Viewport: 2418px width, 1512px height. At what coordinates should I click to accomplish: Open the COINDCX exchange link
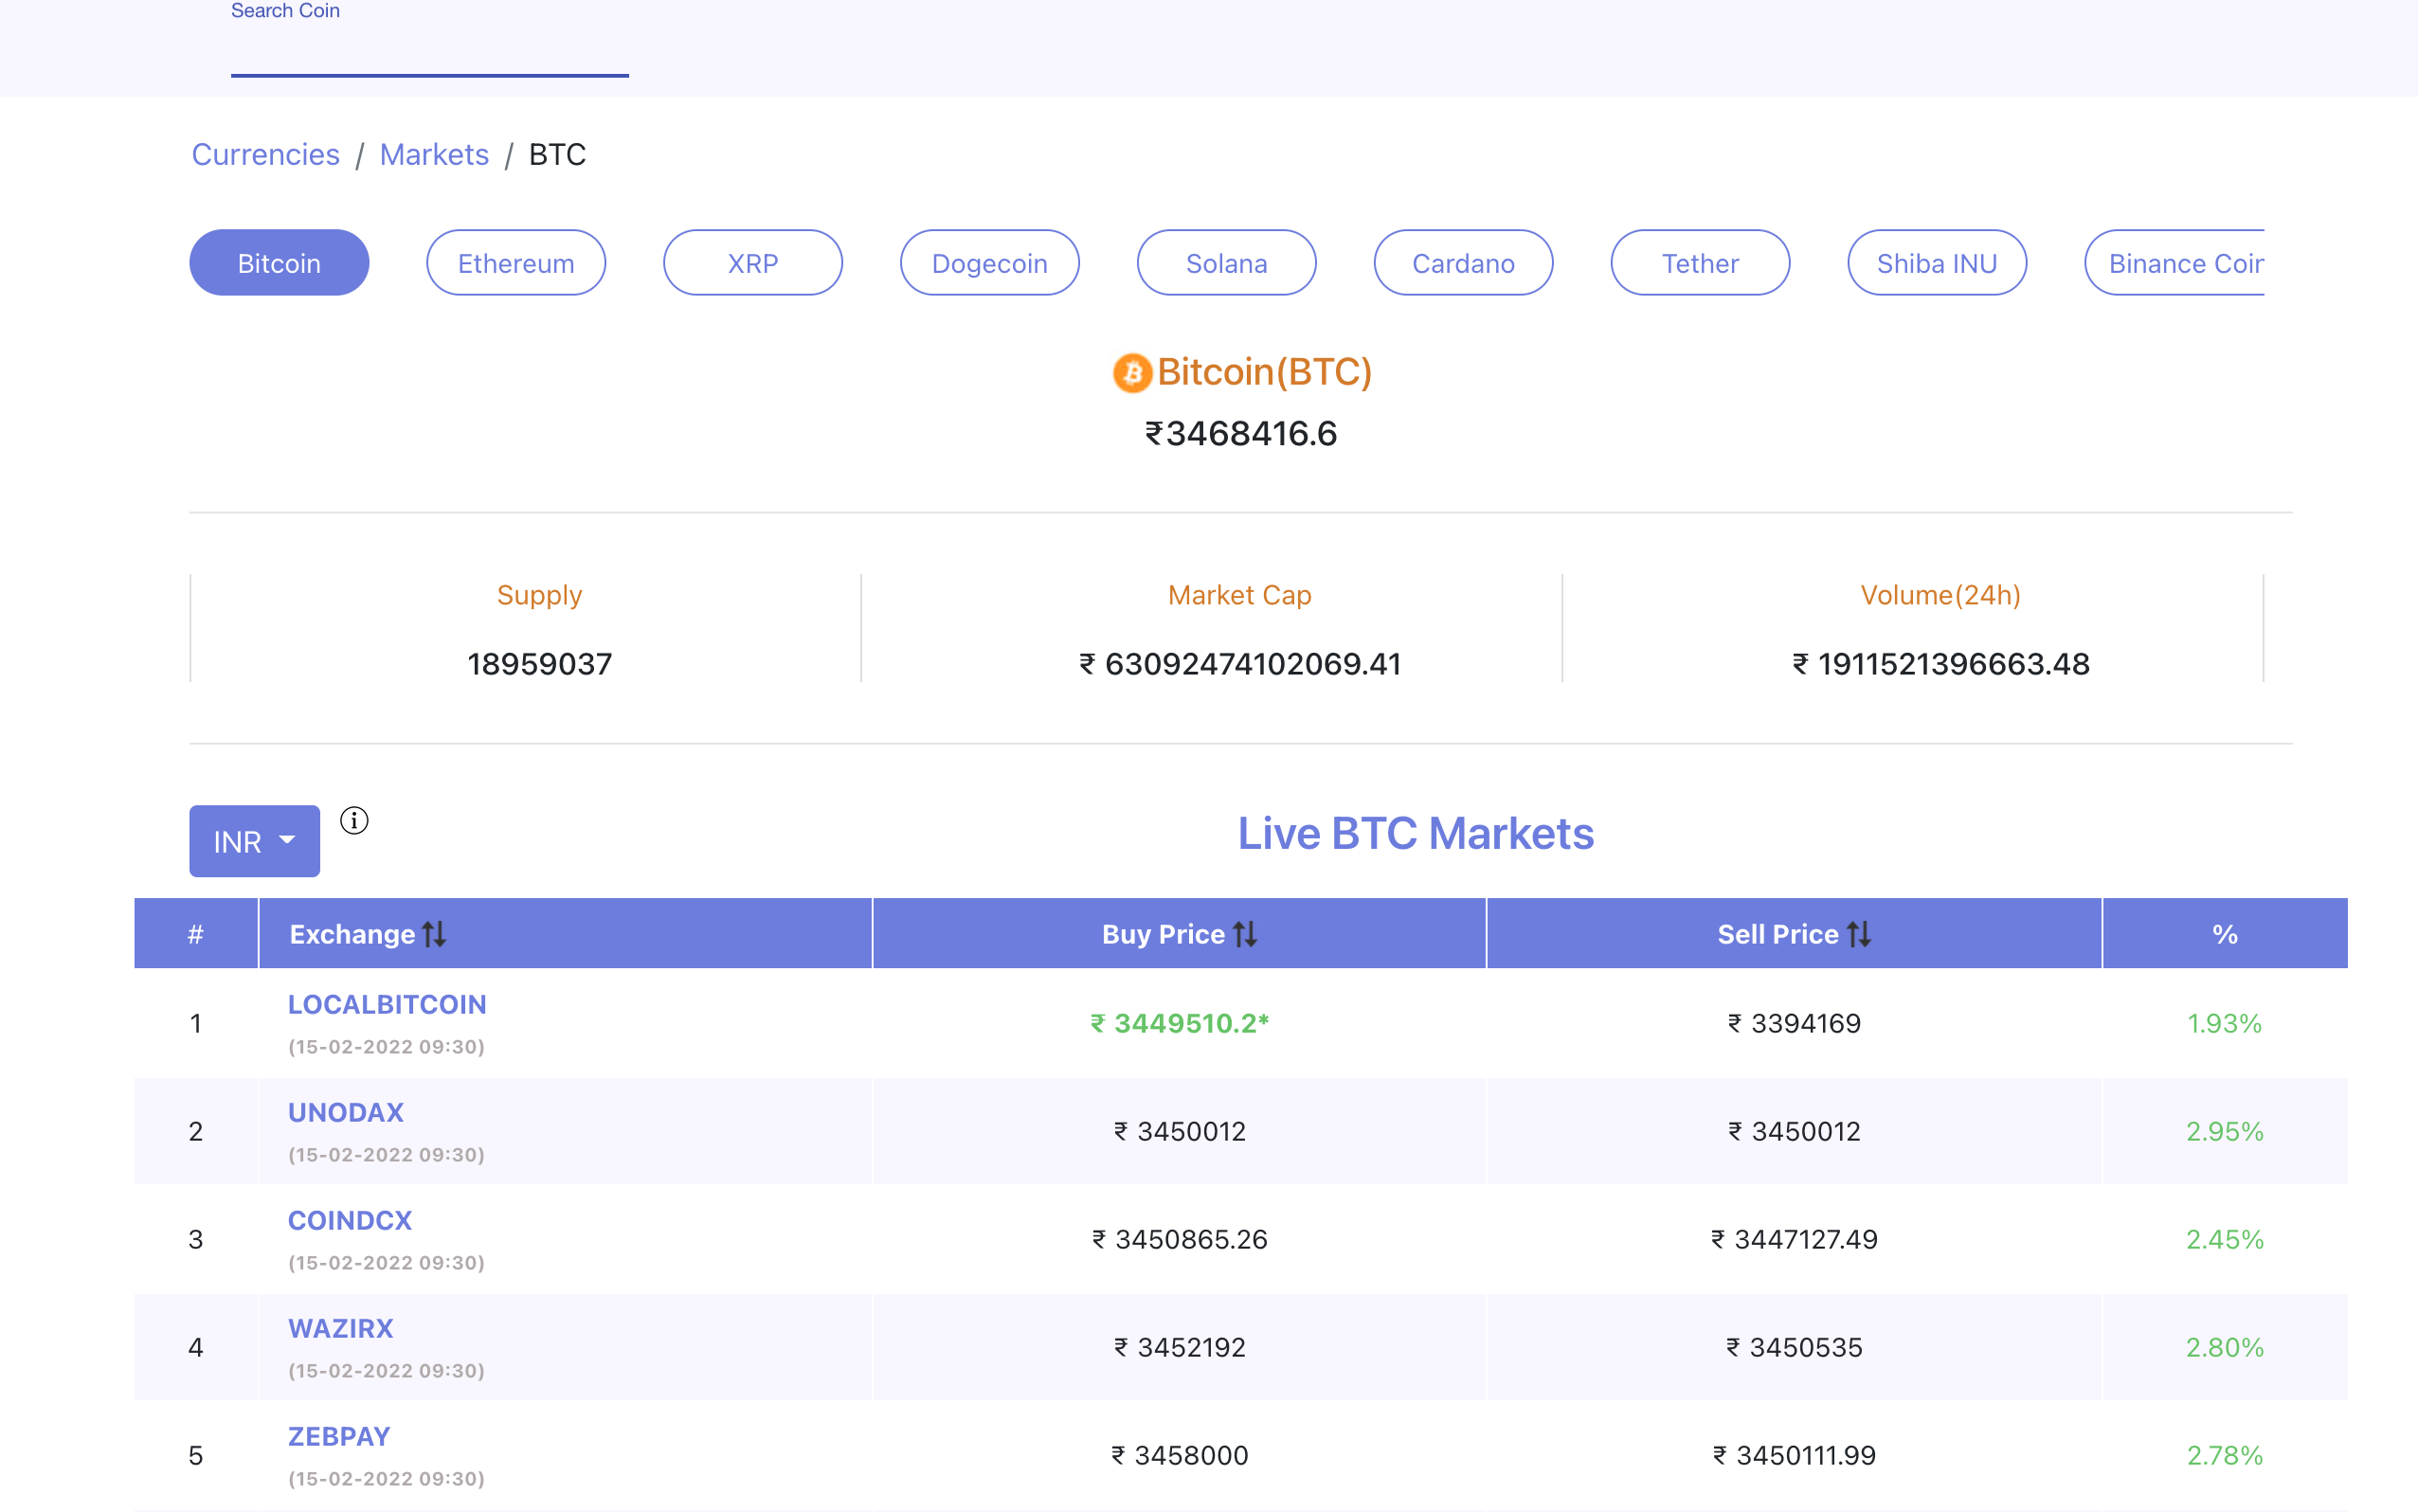350,1220
